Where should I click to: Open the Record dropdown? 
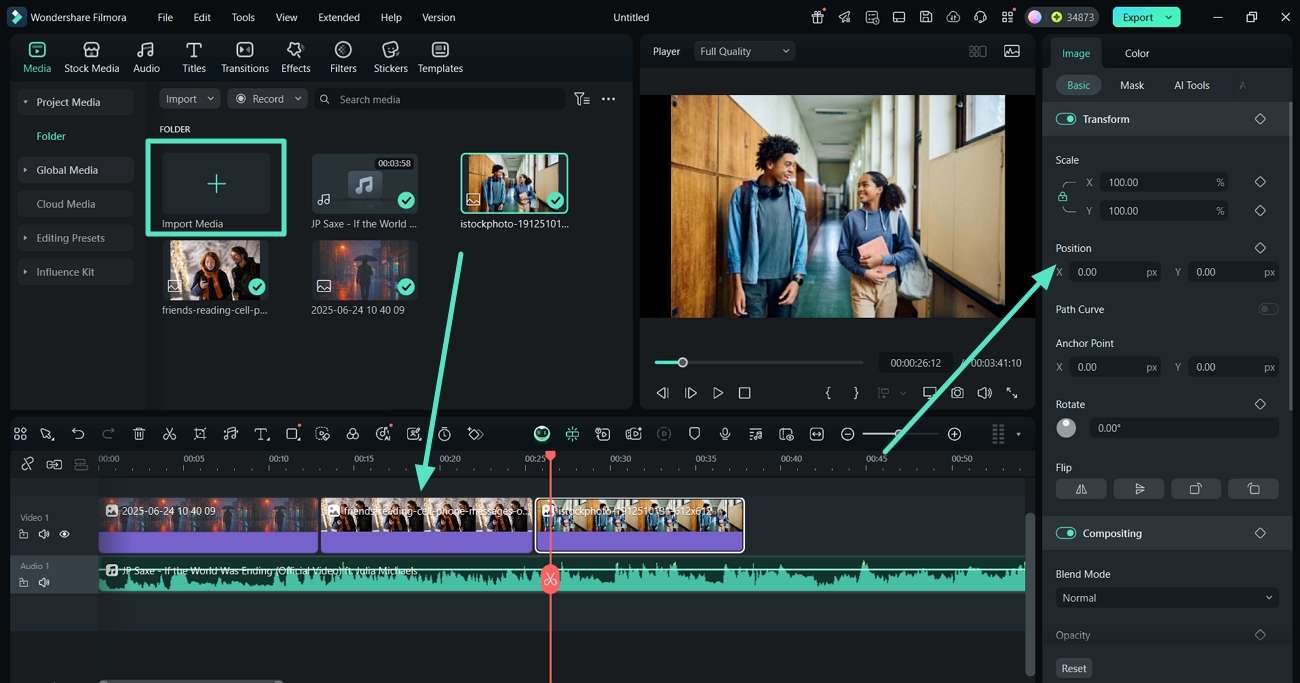[x=267, y=99]
